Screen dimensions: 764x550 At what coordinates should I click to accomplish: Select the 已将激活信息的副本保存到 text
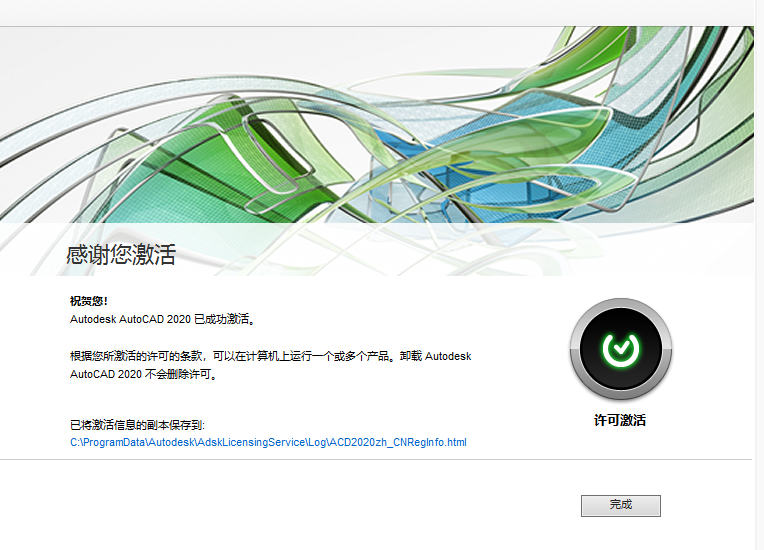click(137, 425)
